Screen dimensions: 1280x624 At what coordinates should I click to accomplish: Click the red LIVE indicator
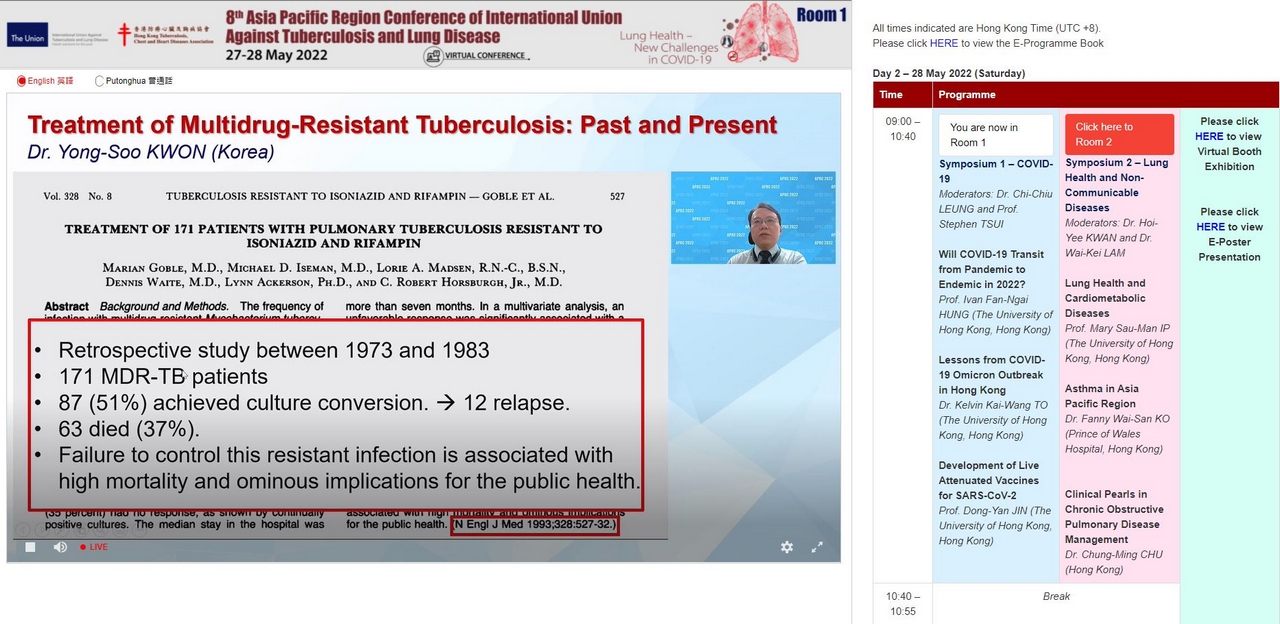coord(94,547)
